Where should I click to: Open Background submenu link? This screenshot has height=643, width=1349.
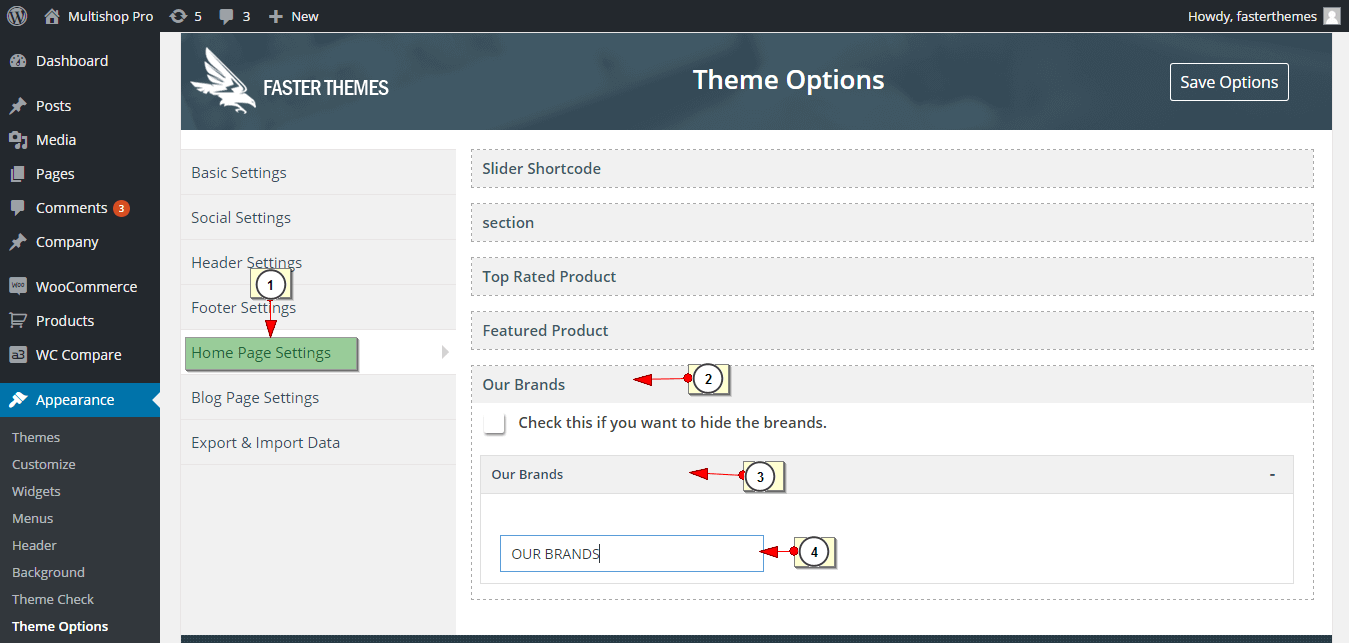click(48, 572)
